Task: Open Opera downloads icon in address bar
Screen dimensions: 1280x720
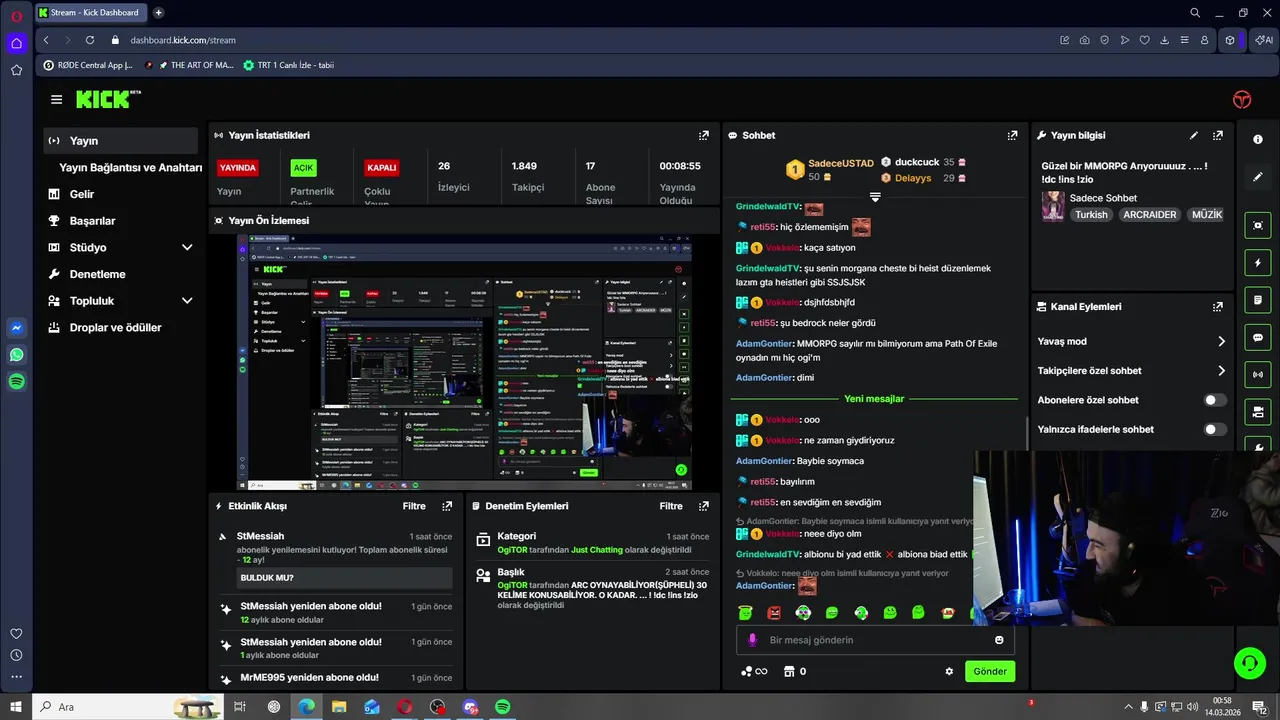Action: click(x=1164, y=40)
